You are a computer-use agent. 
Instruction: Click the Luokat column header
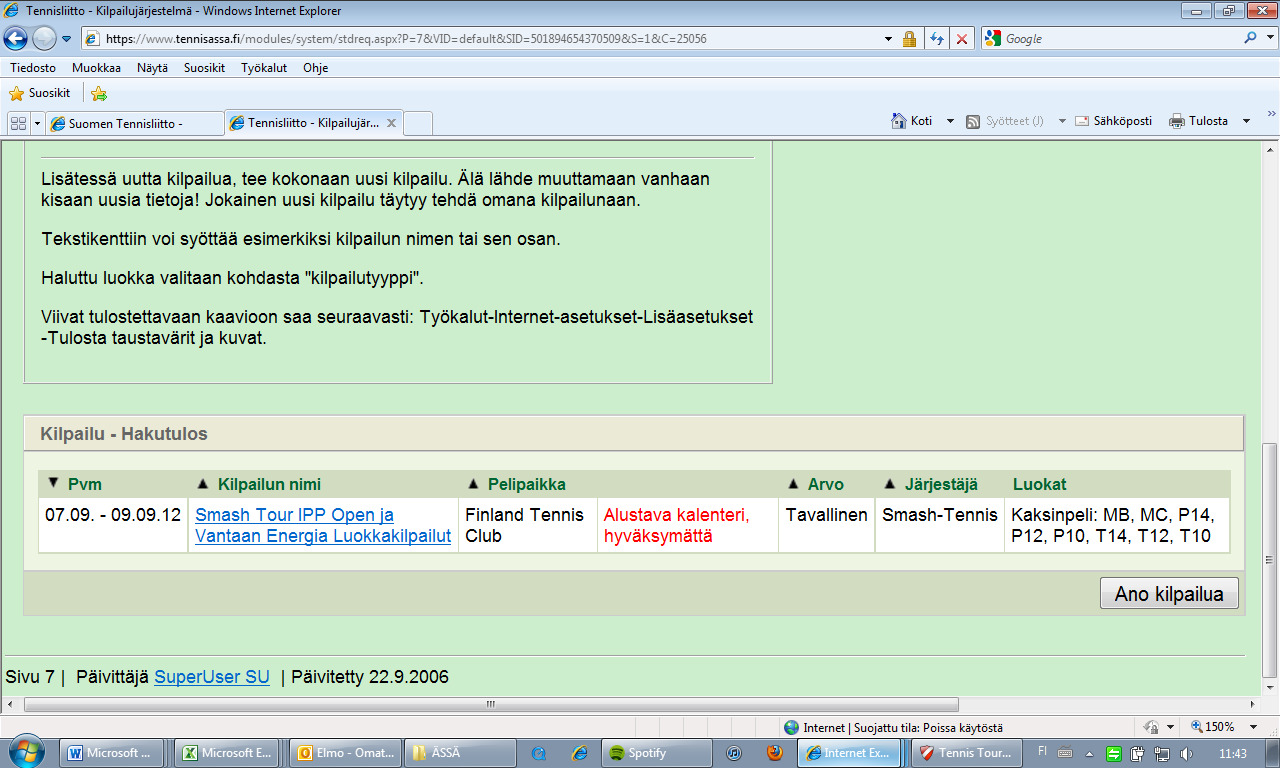(x=1039, y=484)
